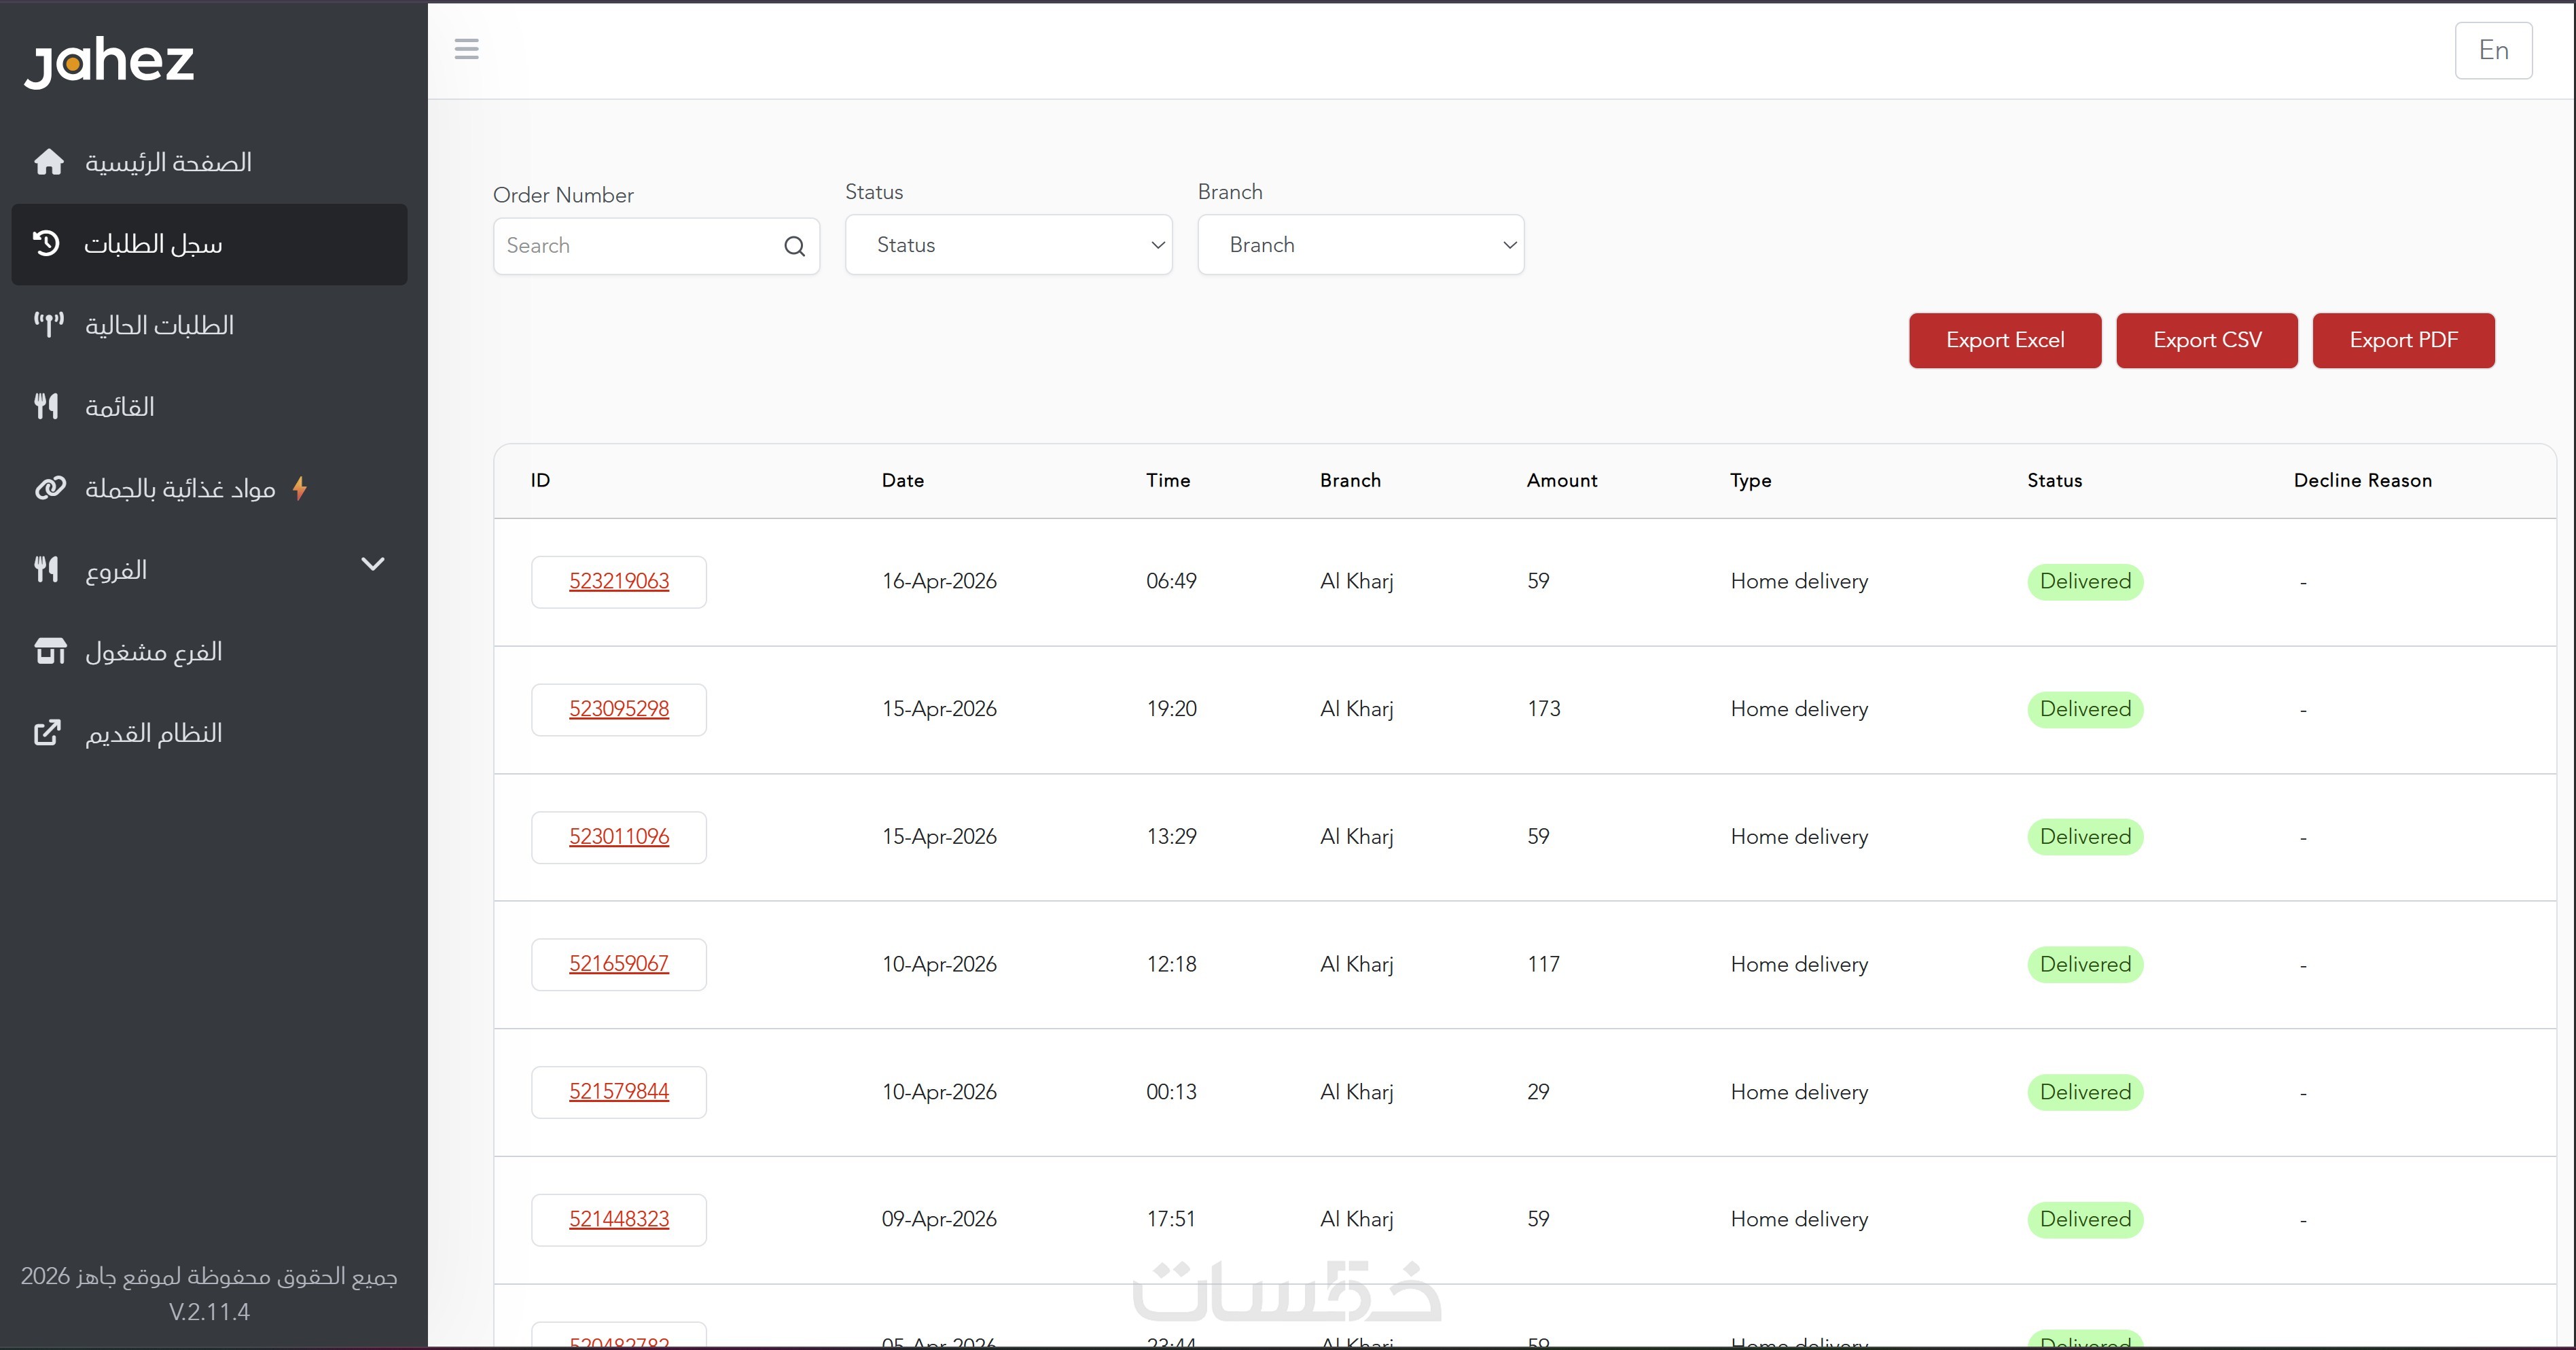Open the Status dropdown filter
The image size is (2576, 1350).
point(1008,245)
